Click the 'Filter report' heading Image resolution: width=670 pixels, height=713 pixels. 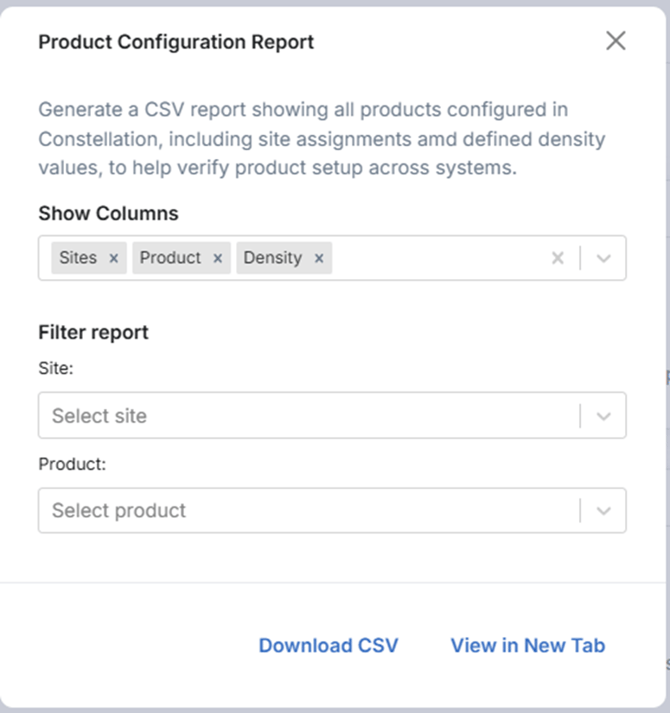click(93, 333)
